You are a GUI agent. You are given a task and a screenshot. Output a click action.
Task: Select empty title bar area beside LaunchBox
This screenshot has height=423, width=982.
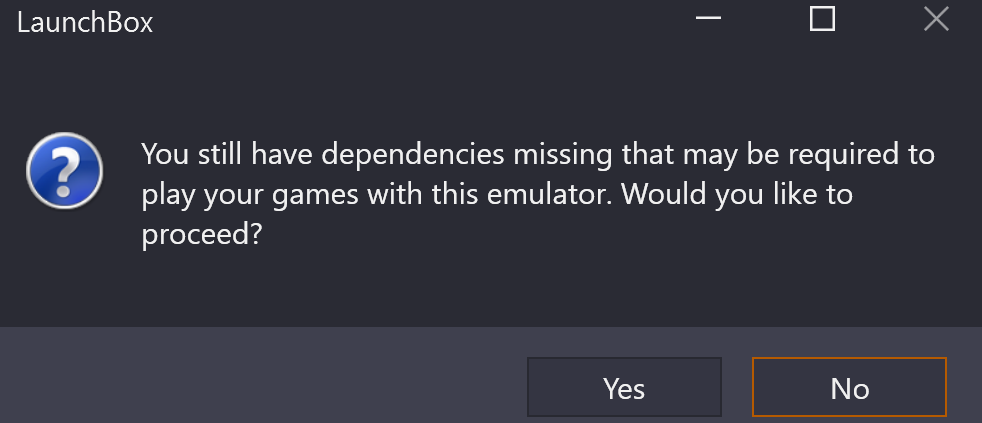coord(420,22)
